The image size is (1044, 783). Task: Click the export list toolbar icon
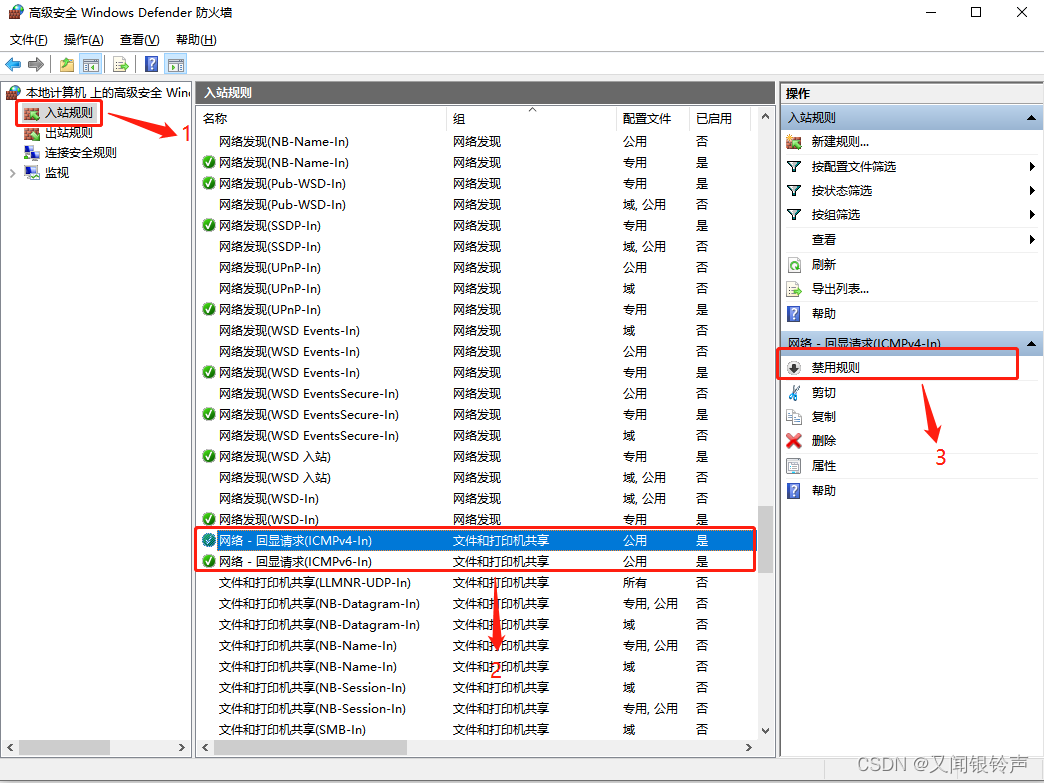[120, 65]
